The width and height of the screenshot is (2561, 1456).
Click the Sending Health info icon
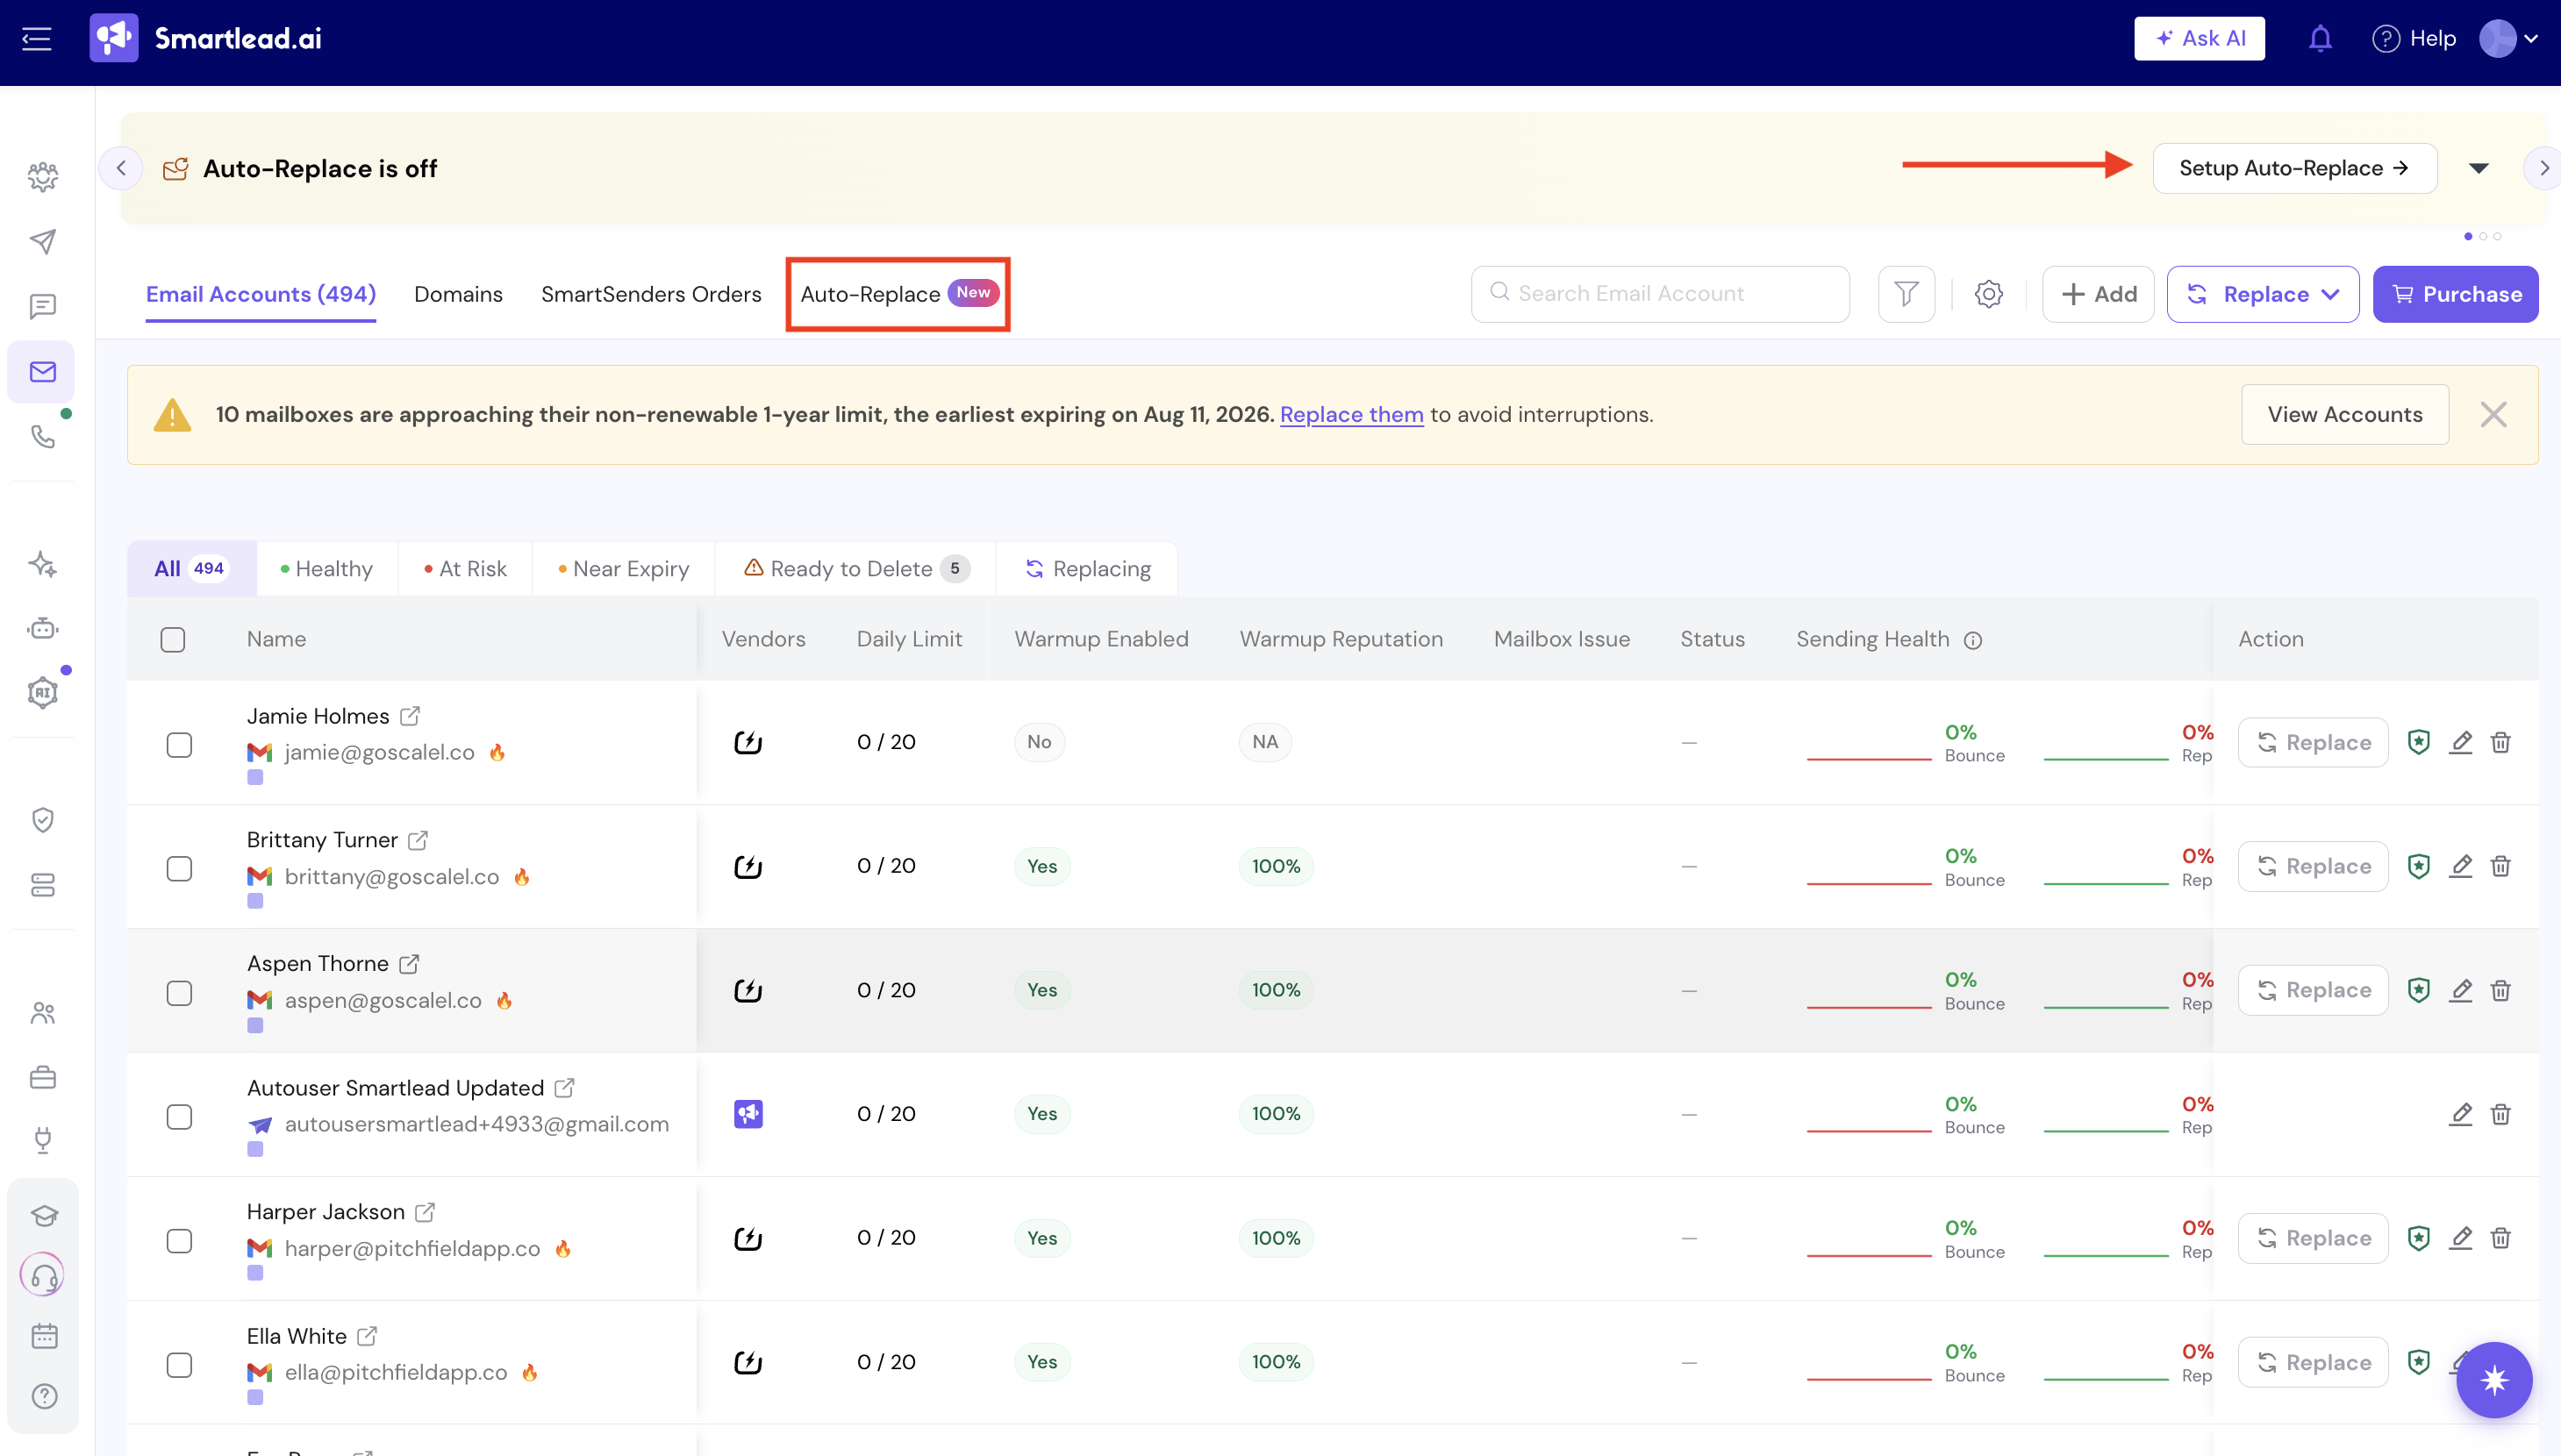pos(1973,640)
